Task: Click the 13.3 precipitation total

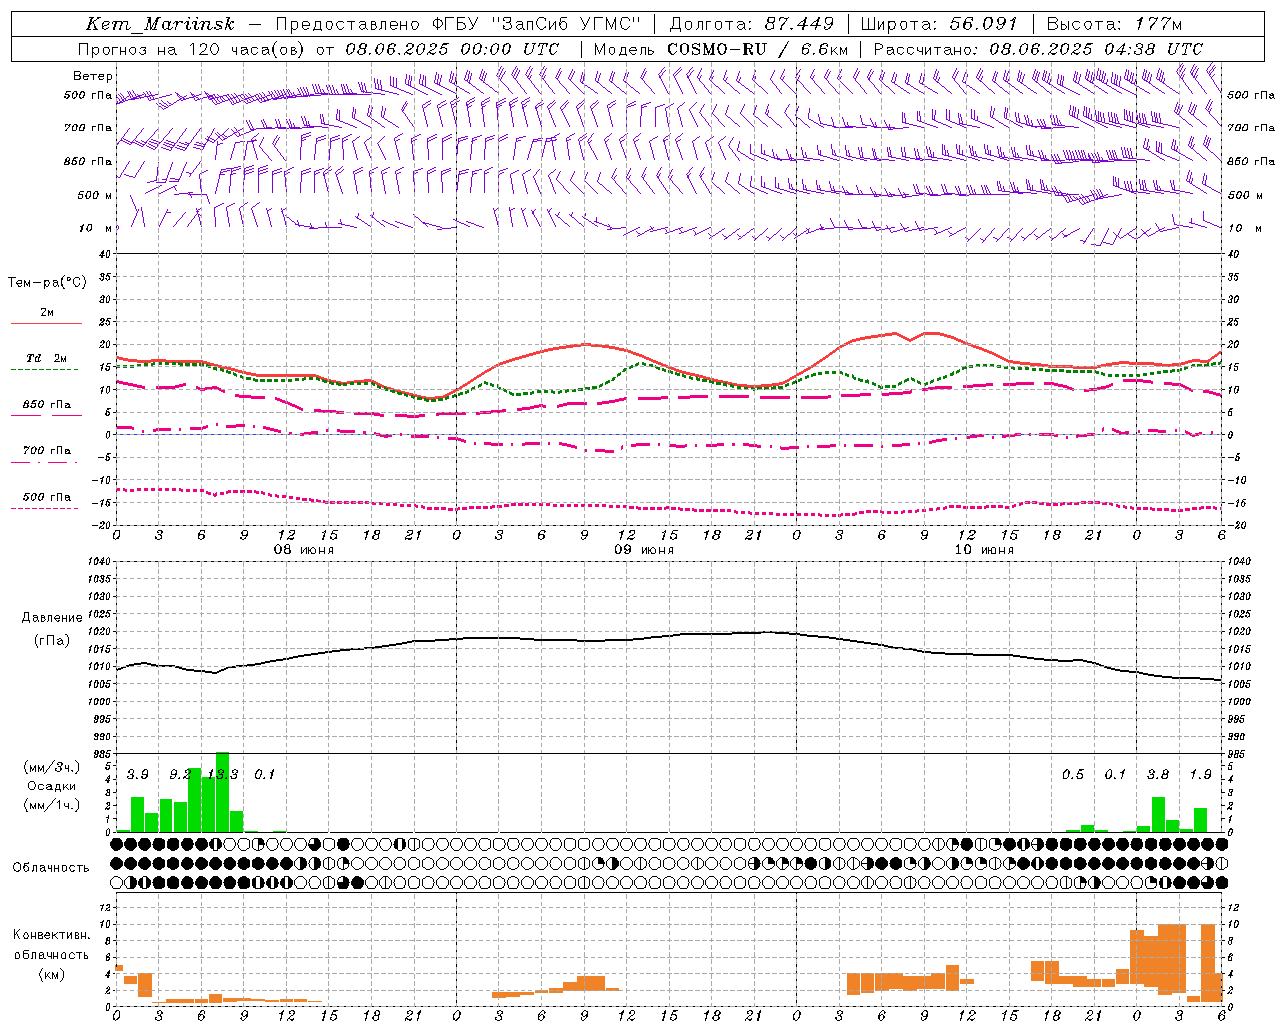Action: (223, 775)
